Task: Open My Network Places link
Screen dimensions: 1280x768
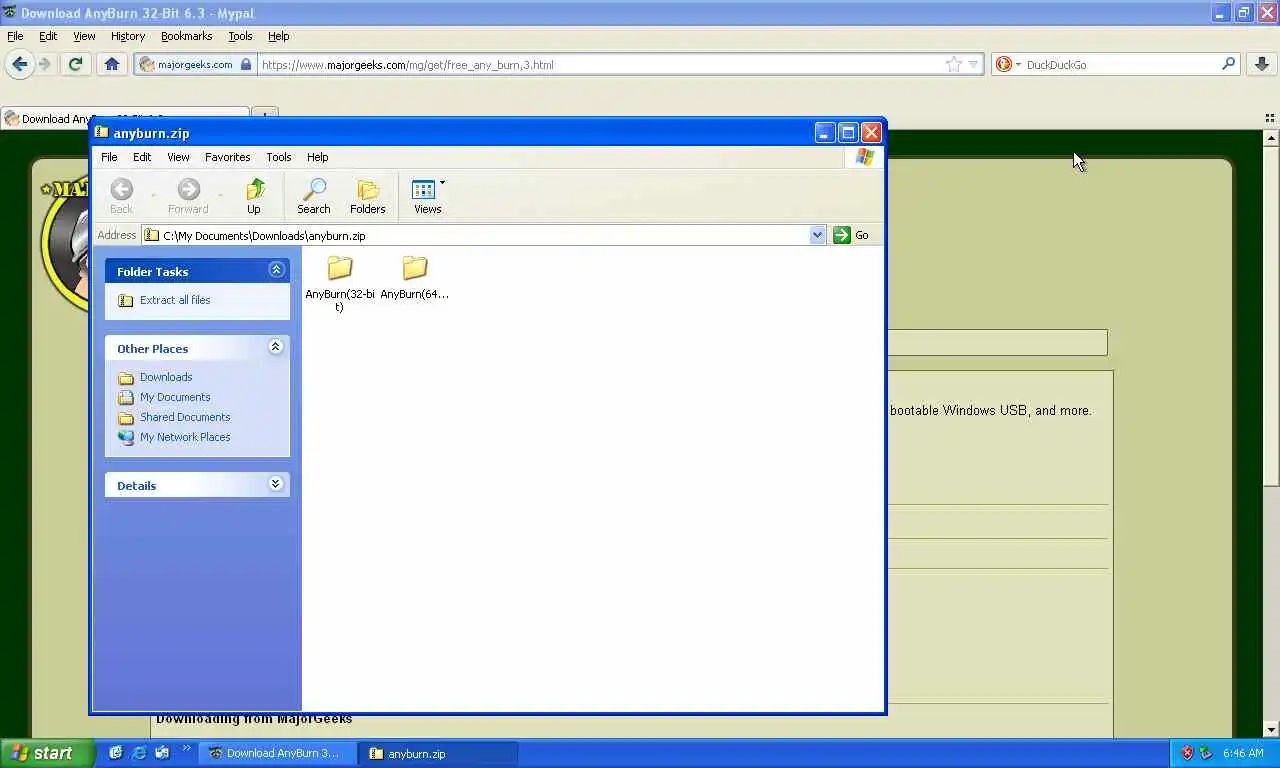Action: pos(185,437)
